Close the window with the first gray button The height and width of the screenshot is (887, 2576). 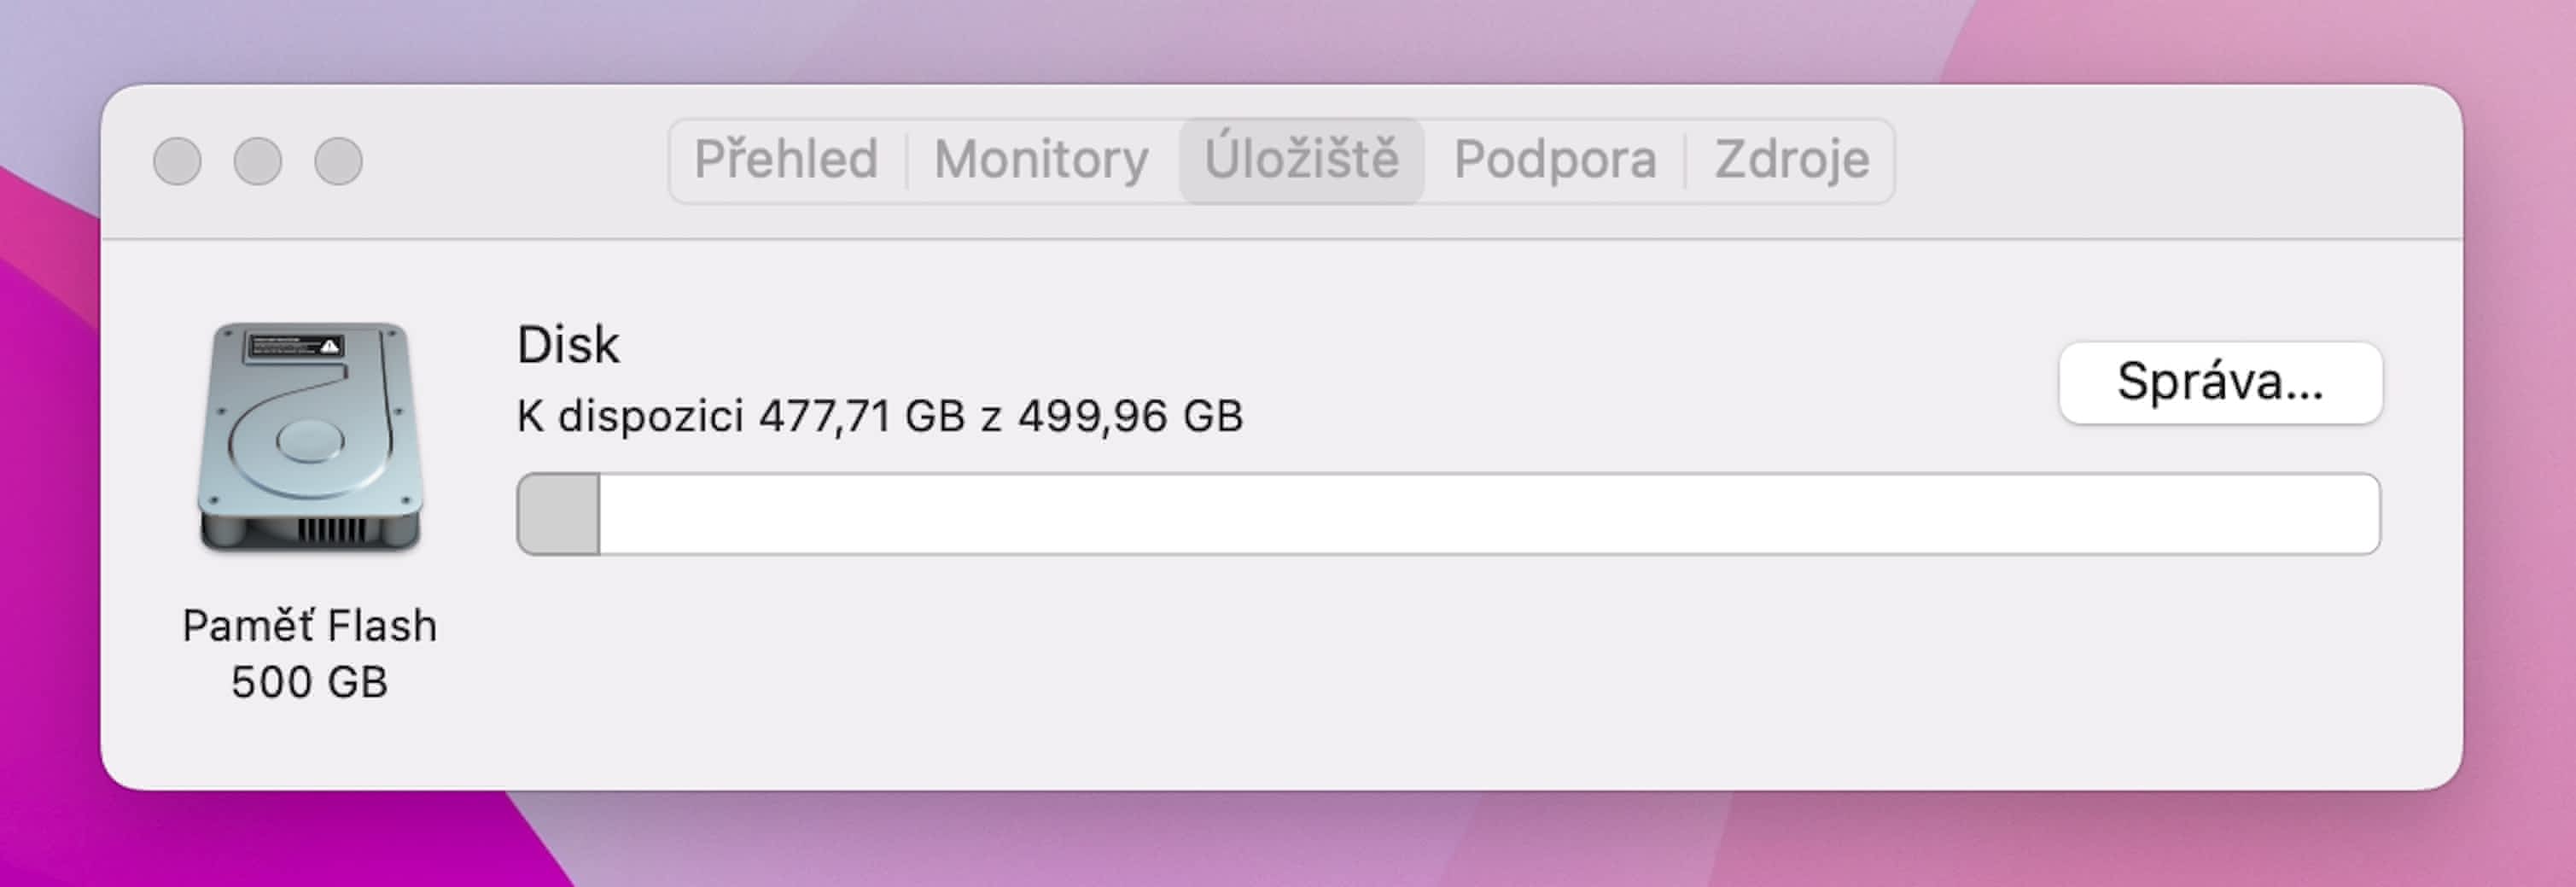pyautogui.click(x=177, y=161)
